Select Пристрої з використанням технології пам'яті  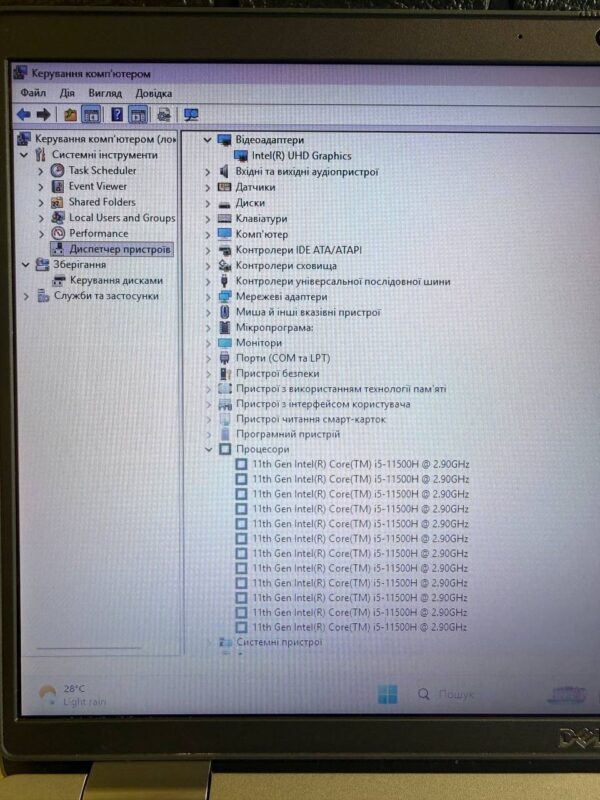tap(341, 389)
